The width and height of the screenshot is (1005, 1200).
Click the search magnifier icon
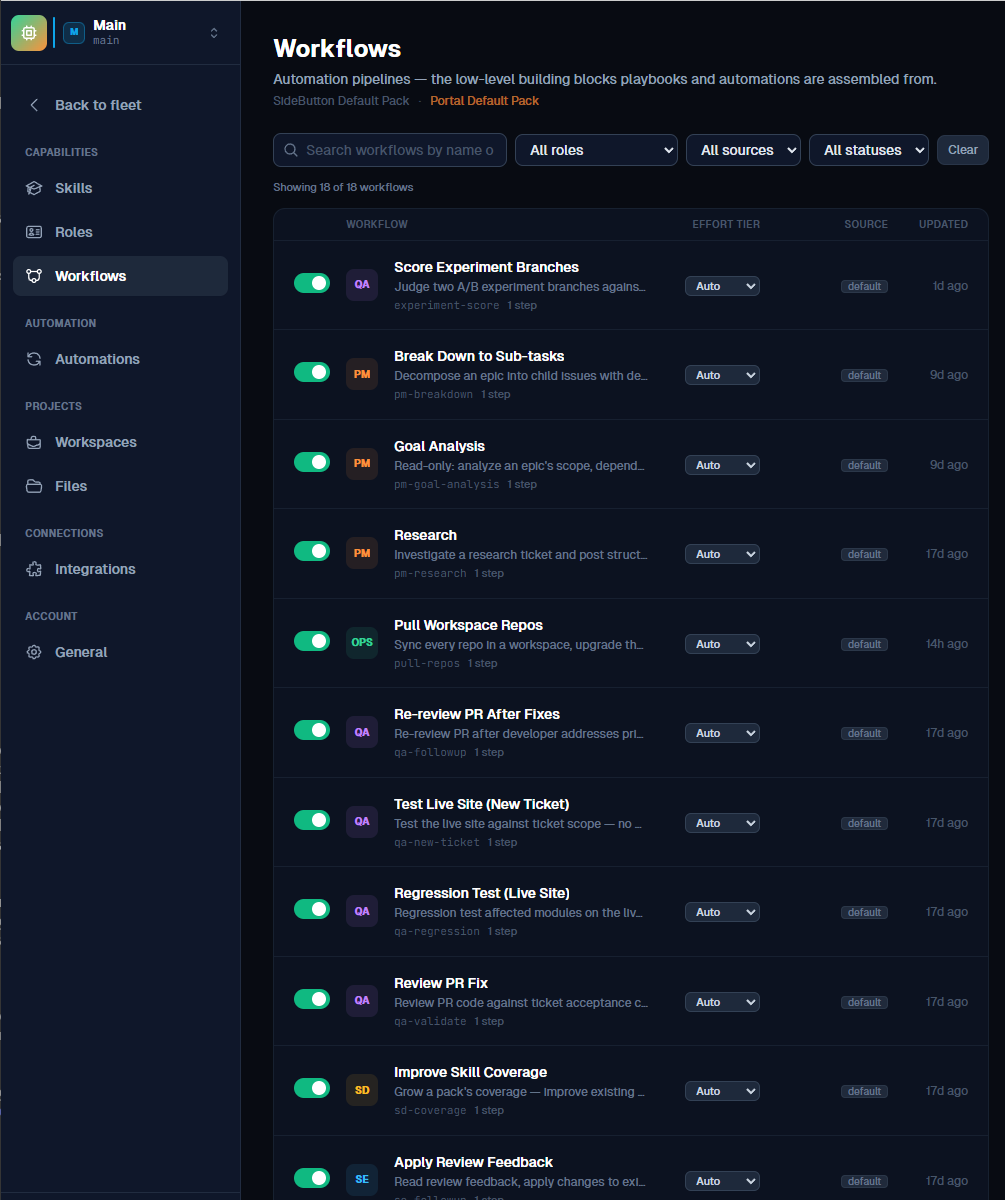[291, 150]
